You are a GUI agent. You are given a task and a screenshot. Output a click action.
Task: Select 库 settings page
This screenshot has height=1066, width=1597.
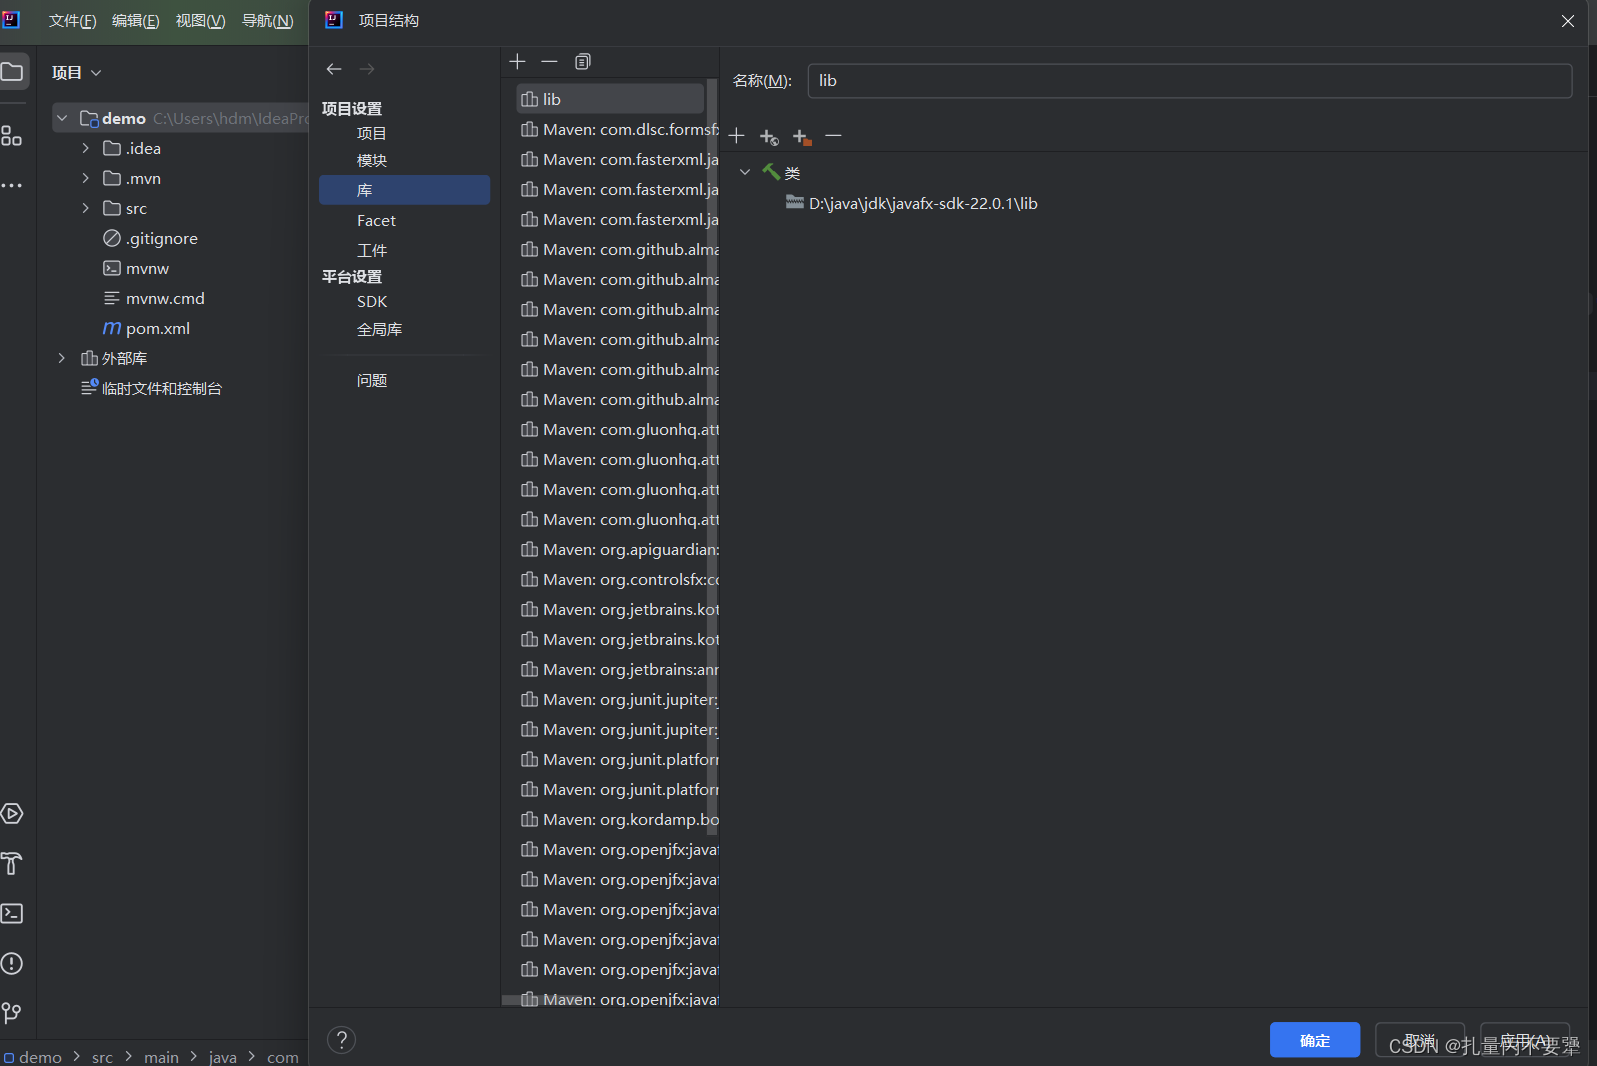click(404, 190)
